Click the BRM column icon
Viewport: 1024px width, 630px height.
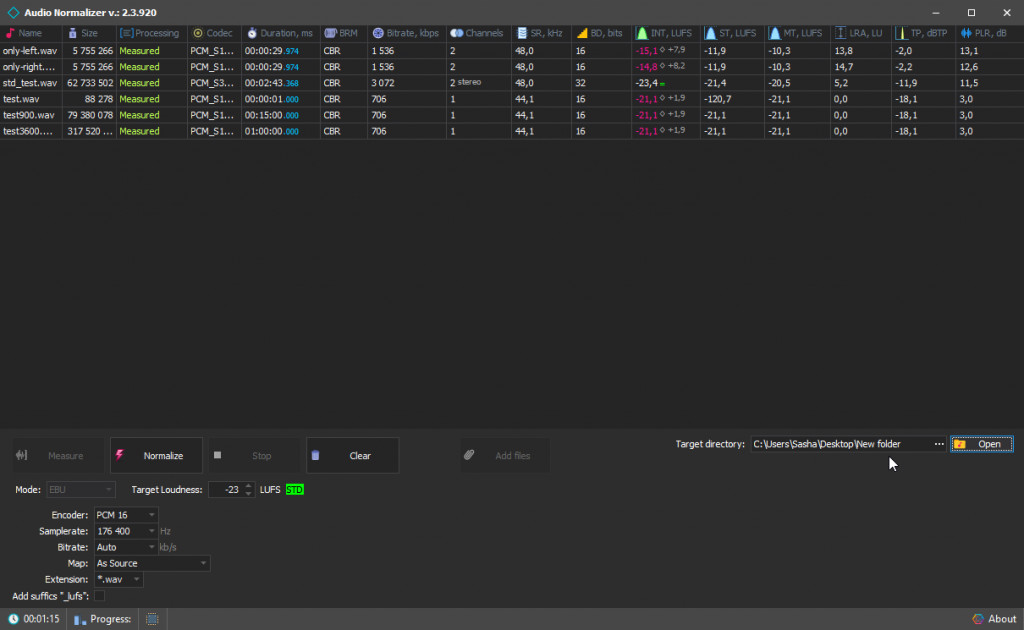[x=330, y=33]
